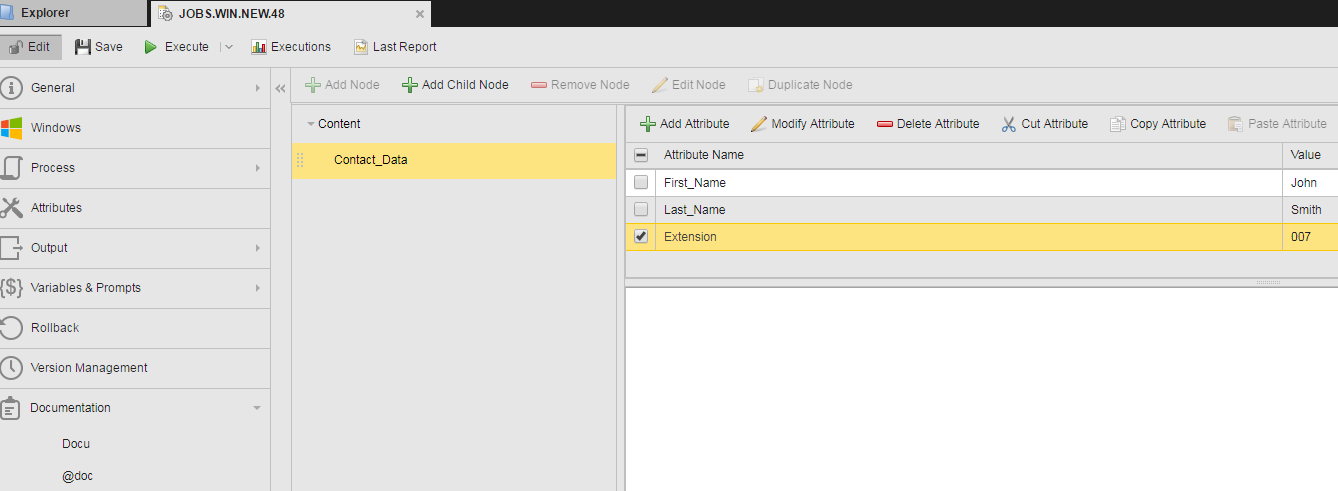Viewport: 1338px width, 491px height.
Task: Open the Process section
Action: coord(135,168)
